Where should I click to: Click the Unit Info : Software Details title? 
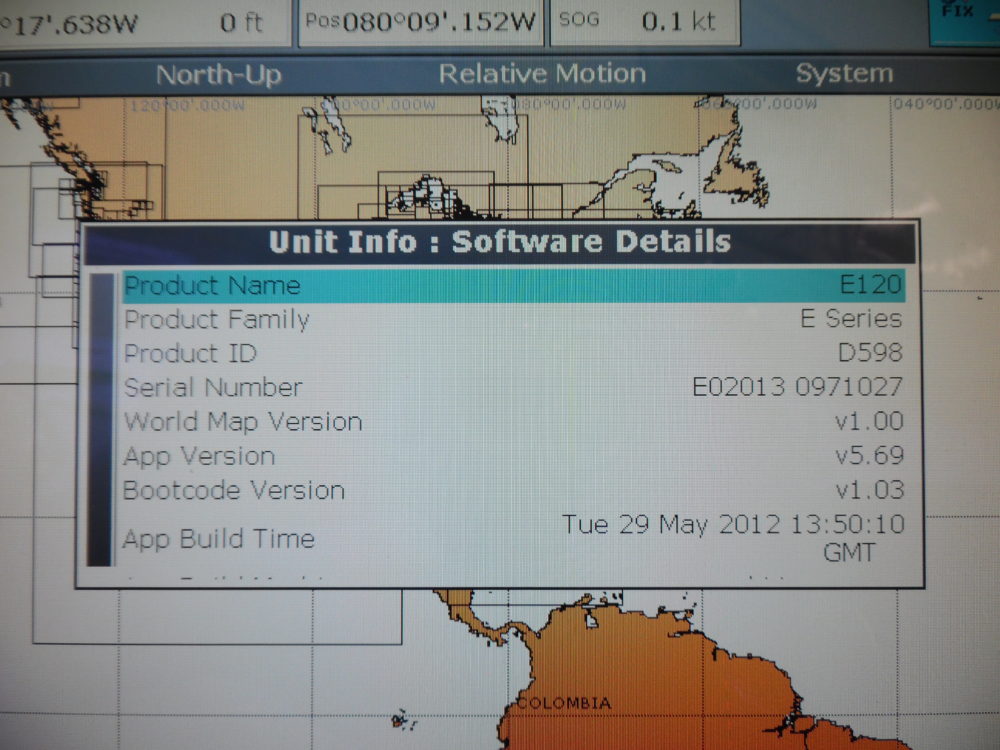[499, 243]
